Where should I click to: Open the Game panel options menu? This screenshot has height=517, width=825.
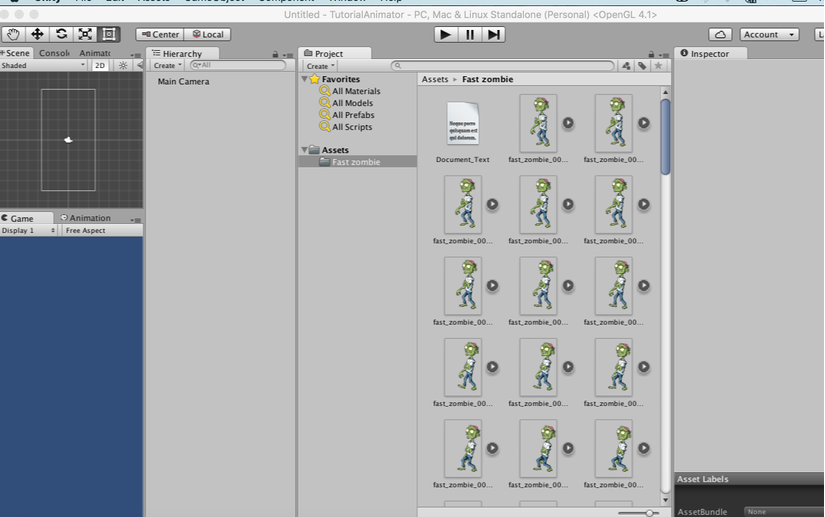136,220
